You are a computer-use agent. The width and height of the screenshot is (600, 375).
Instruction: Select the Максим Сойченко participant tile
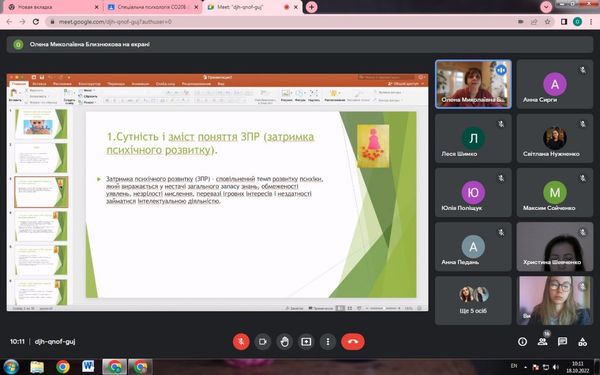pos(555,192)
